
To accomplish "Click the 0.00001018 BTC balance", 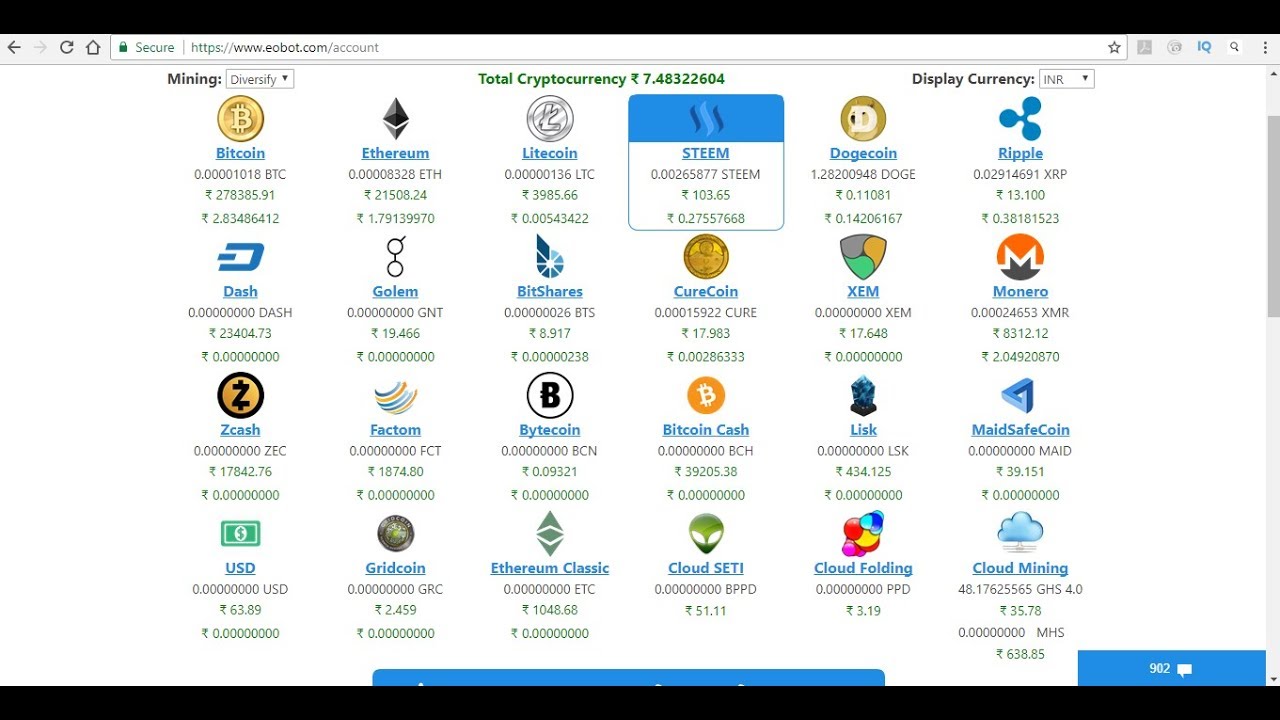I will coord(240,174).
